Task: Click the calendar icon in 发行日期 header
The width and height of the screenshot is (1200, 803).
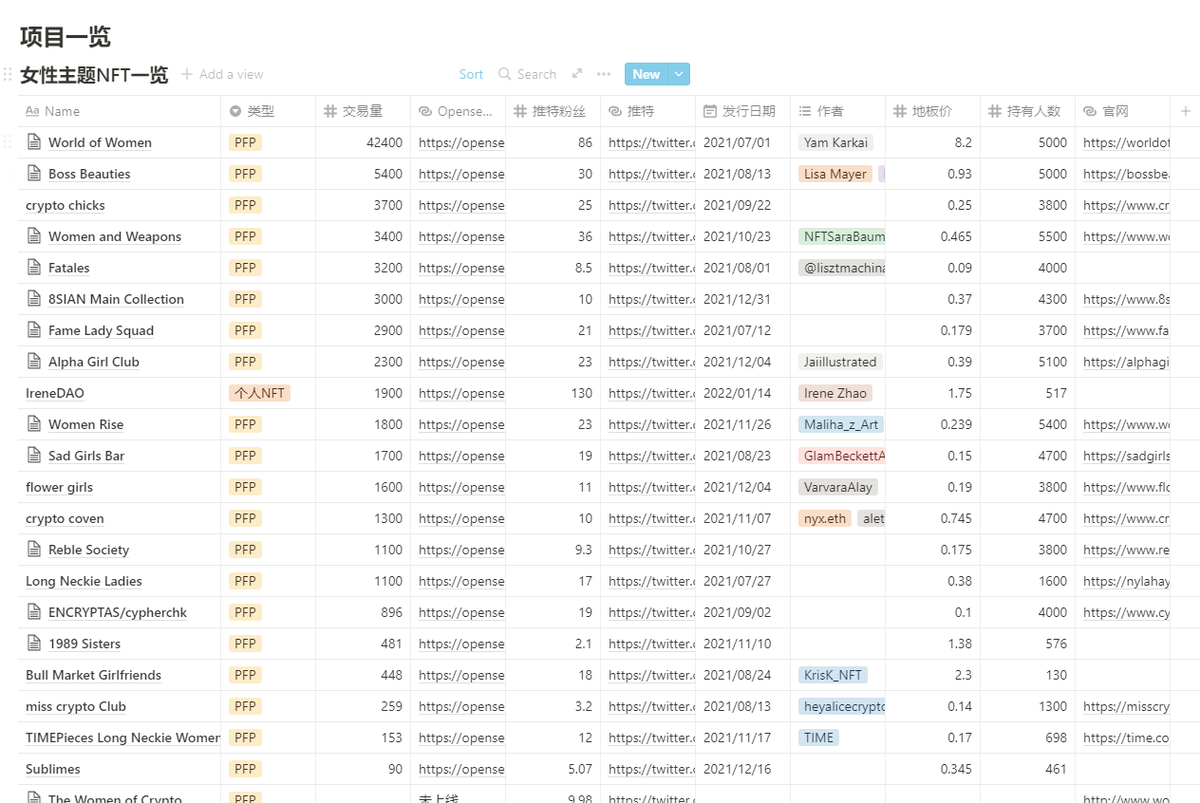Action: (710, 111)
